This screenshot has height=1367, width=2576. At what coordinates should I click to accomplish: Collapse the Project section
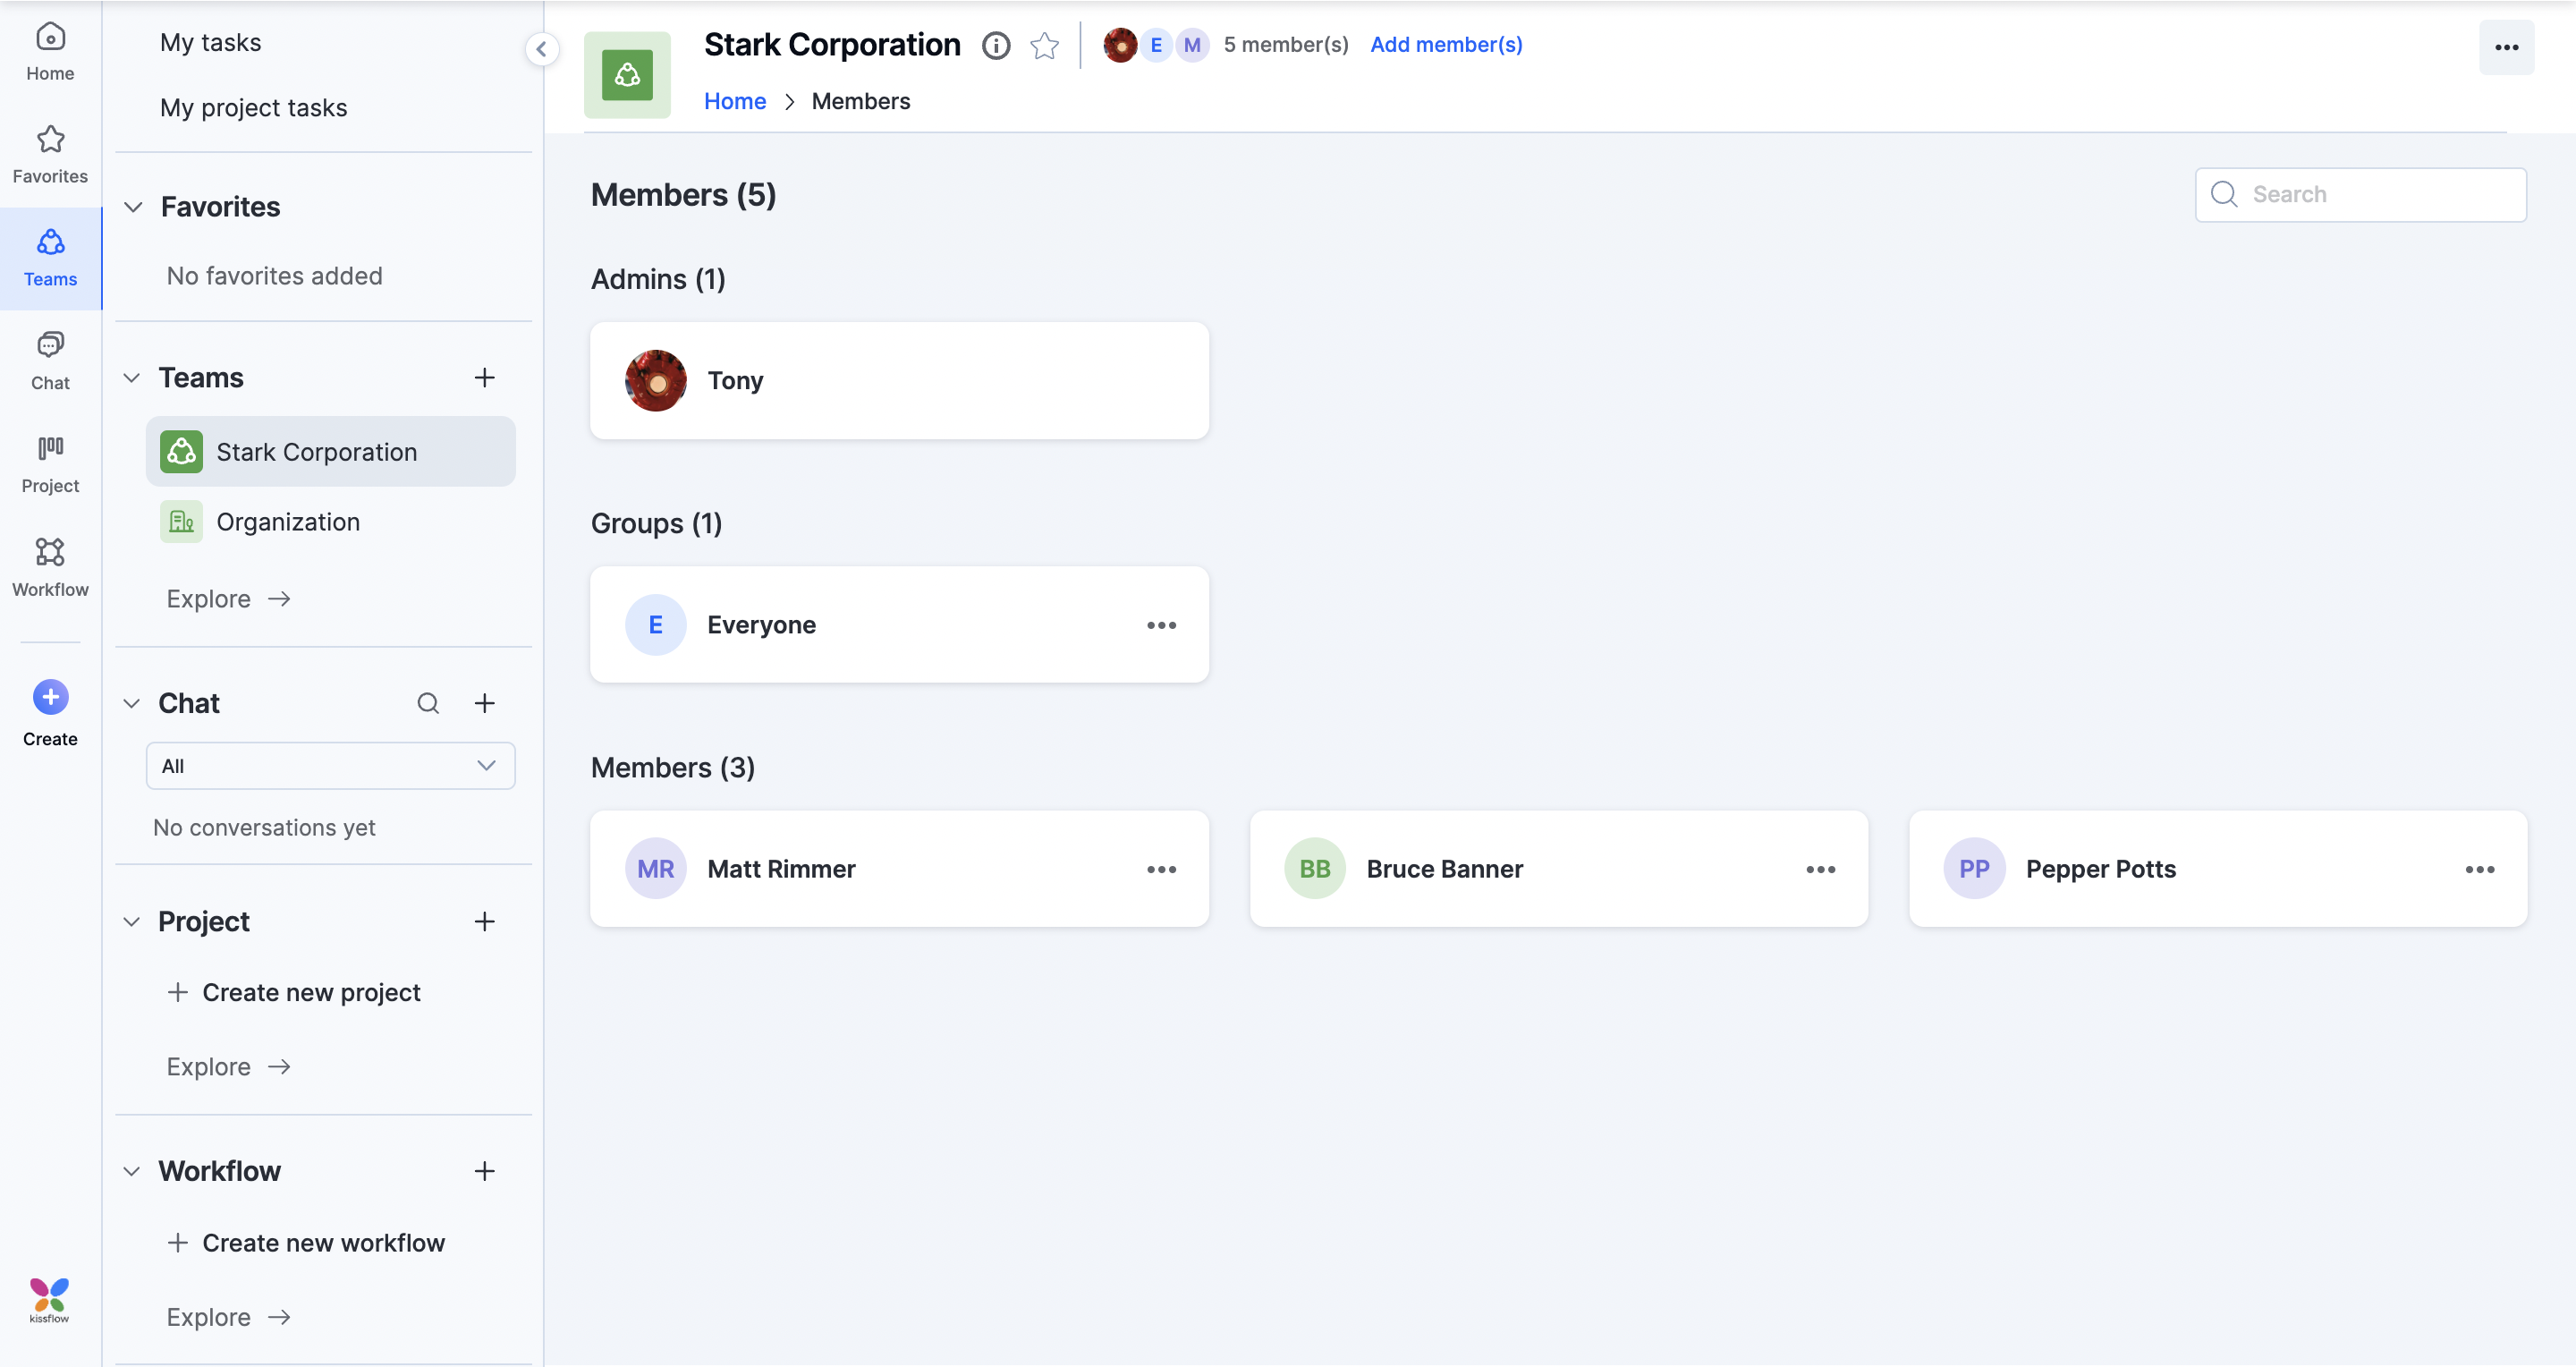[x=131, y=921]
